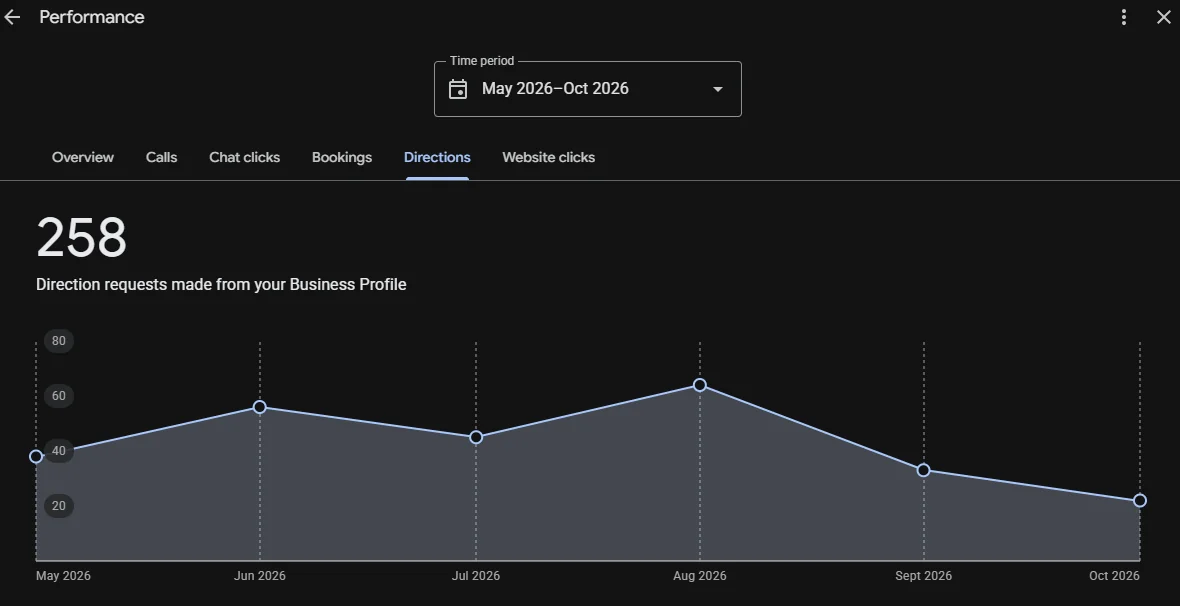Open the Calls tab

tap(162, 157)
